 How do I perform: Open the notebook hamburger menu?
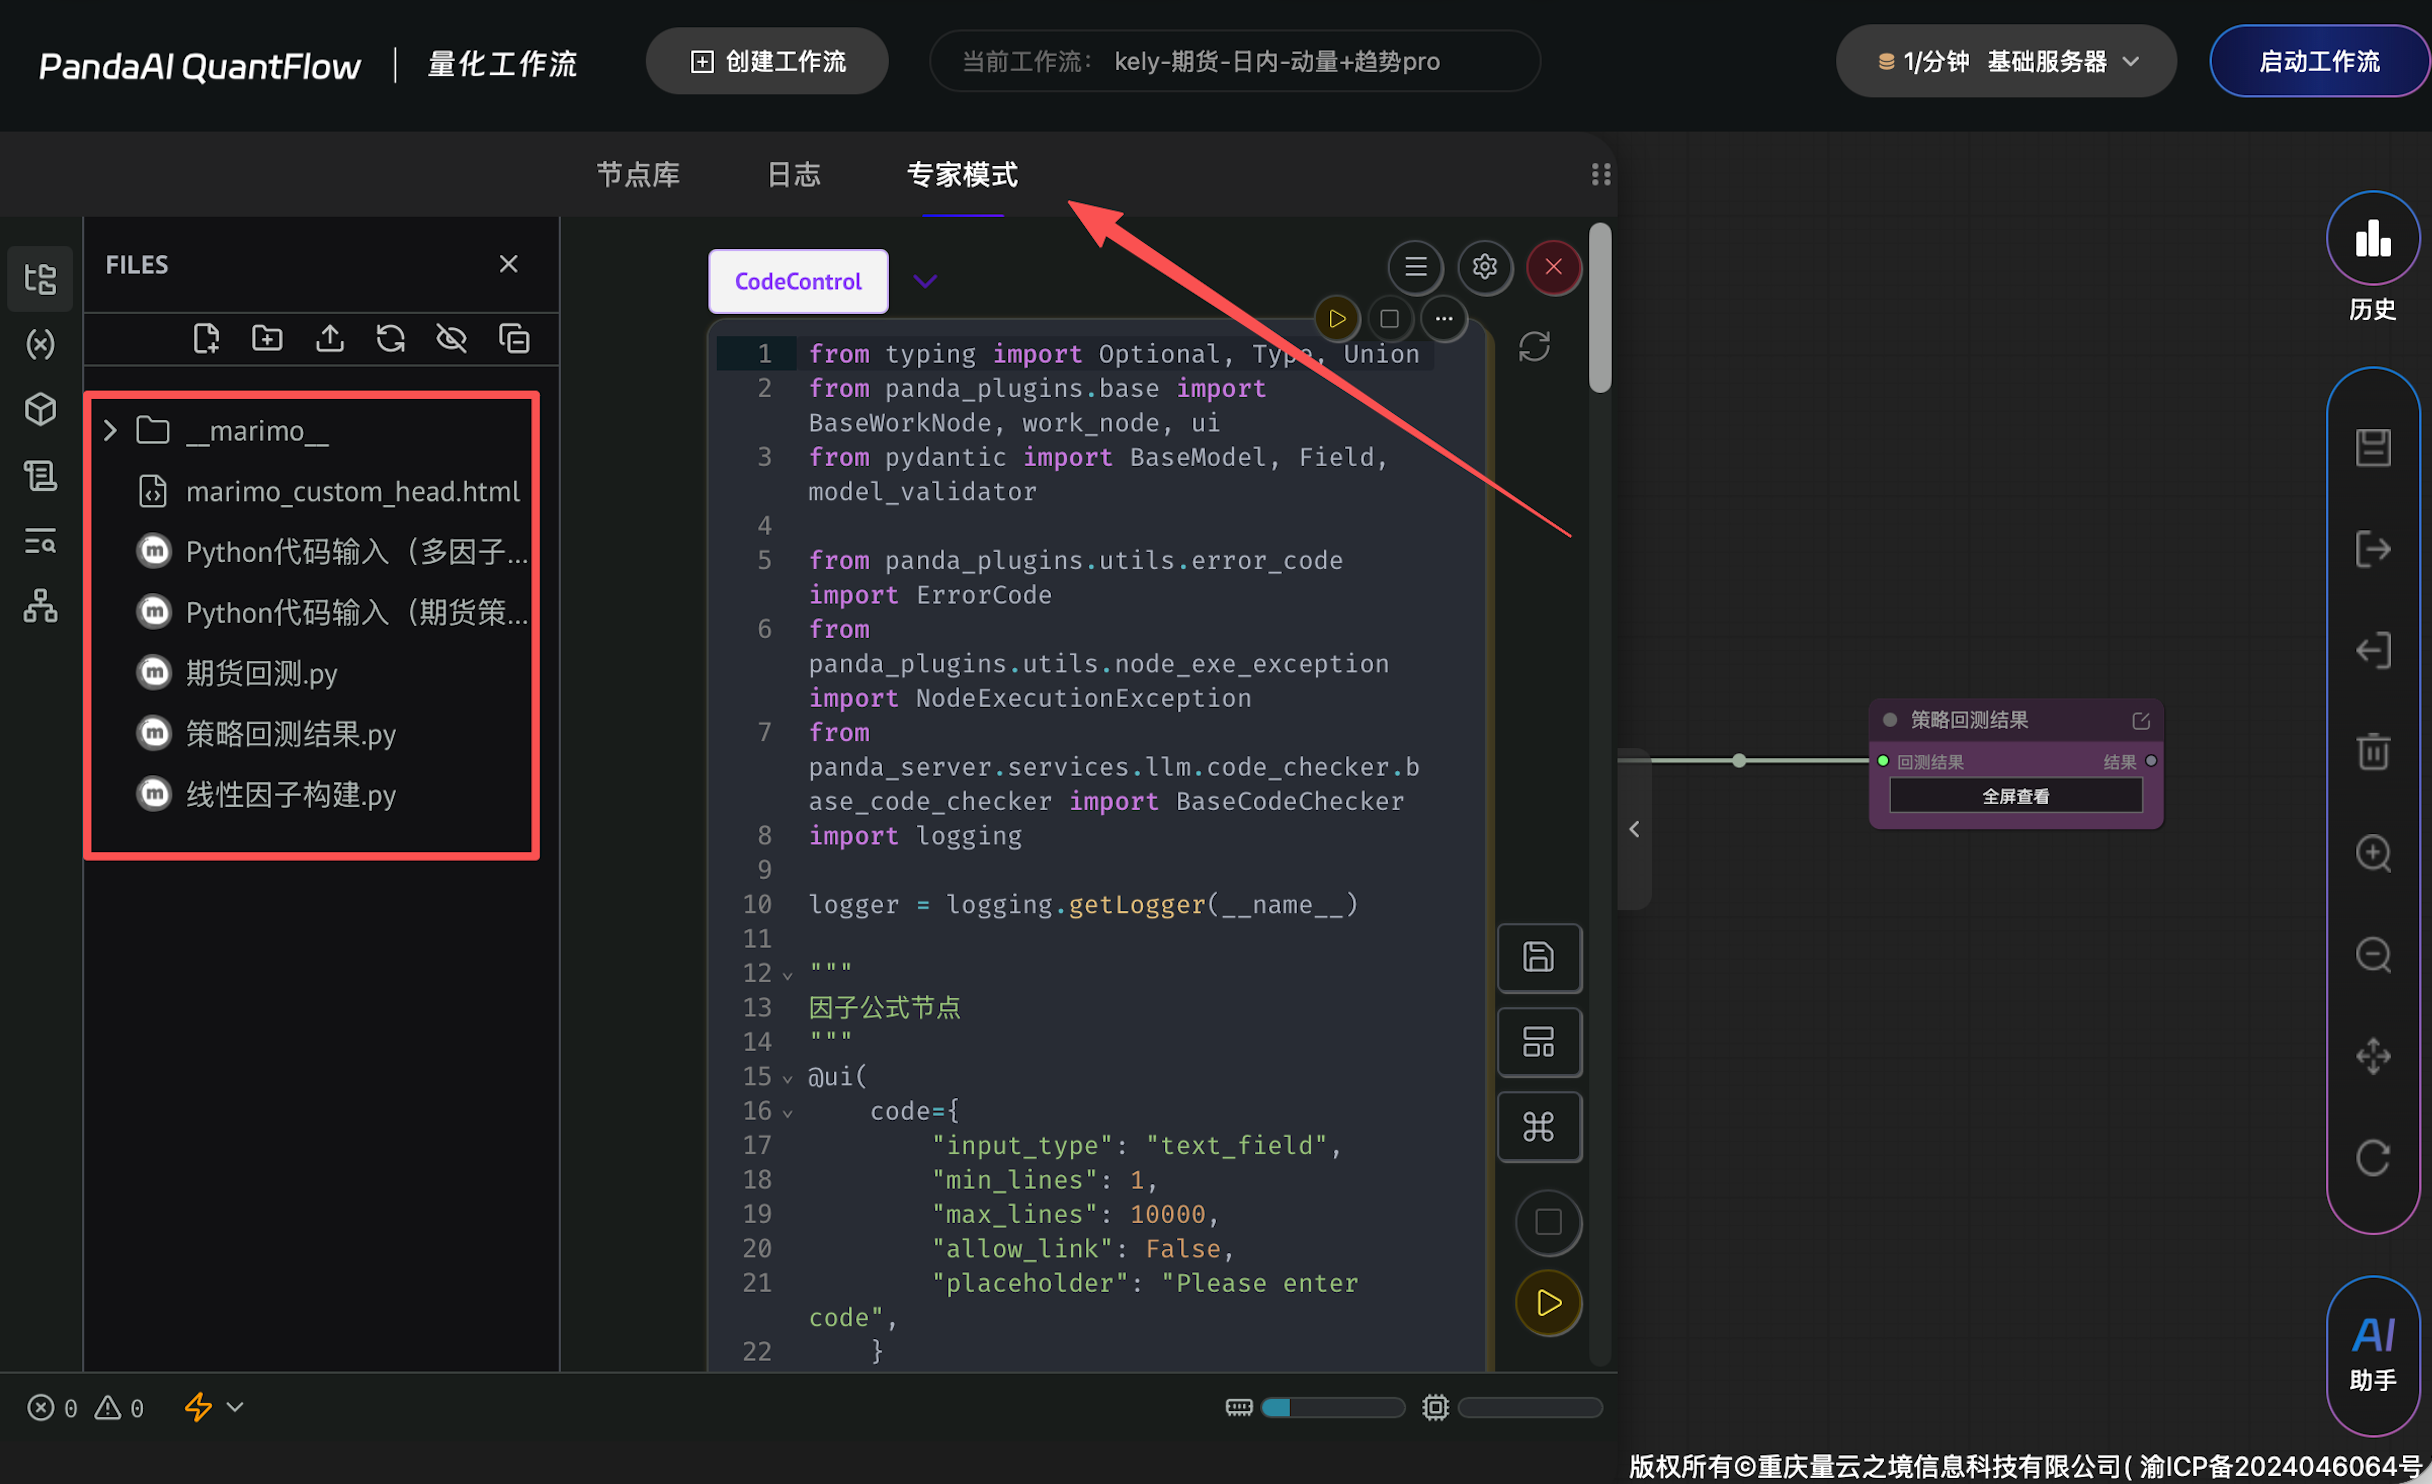click(x=1415, y=267)
